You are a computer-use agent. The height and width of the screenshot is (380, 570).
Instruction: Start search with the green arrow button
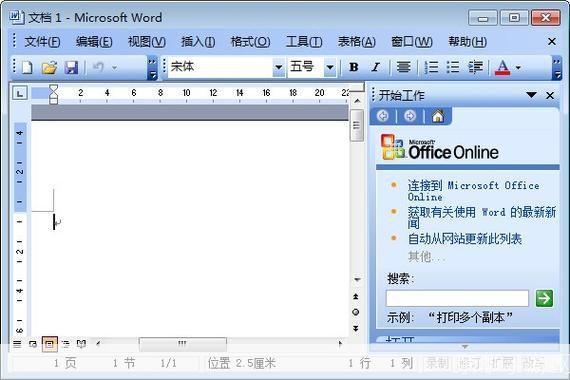pos(544,298)
